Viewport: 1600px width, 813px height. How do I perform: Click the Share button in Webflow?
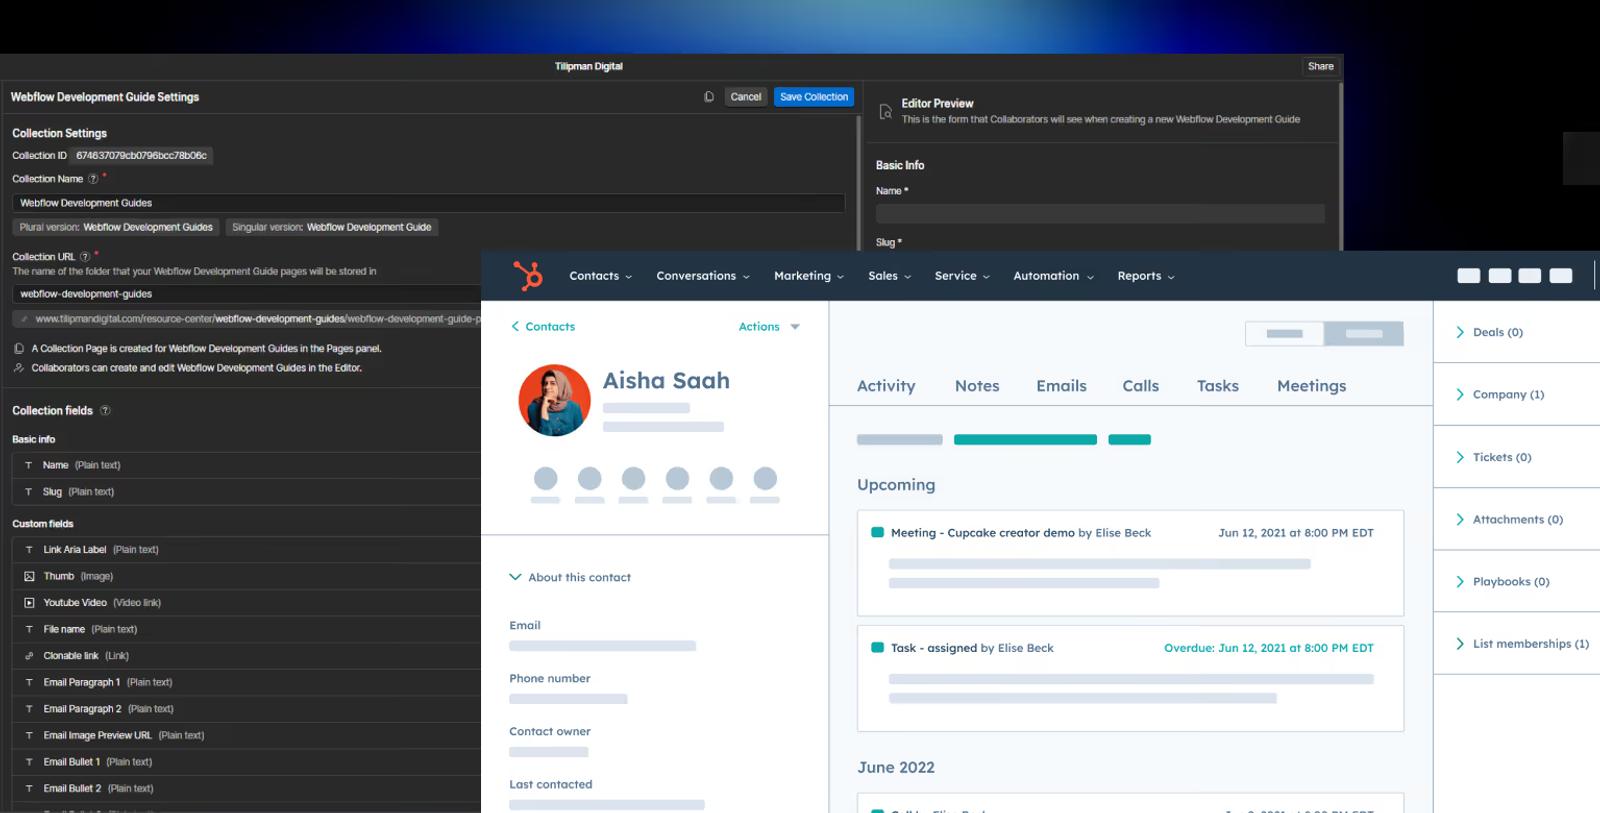1321,66
